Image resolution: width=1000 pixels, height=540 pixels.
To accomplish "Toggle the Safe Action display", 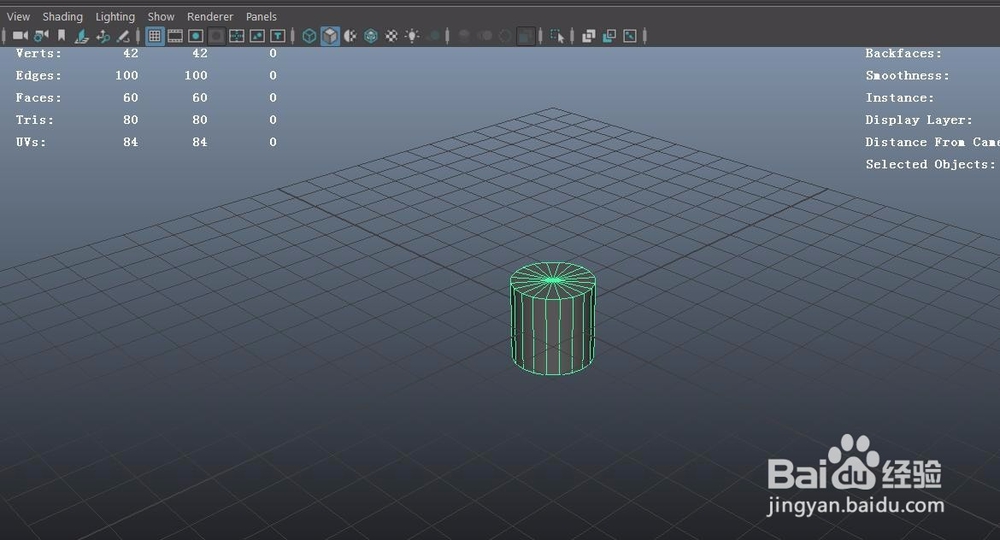I will [257, 36].
